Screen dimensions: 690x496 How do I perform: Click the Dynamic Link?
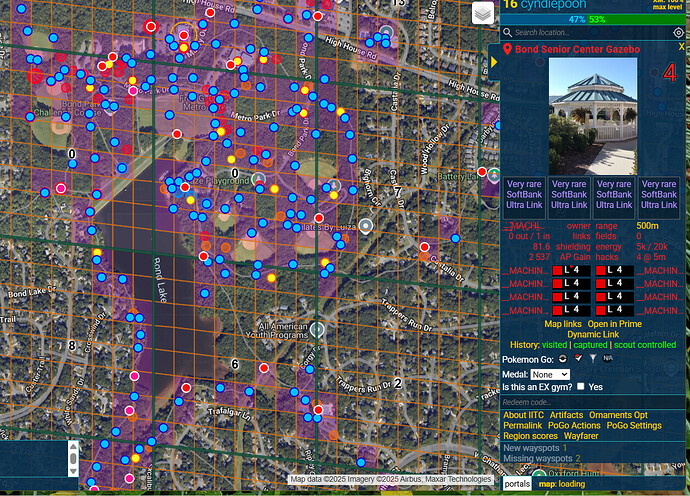point(593,334)
